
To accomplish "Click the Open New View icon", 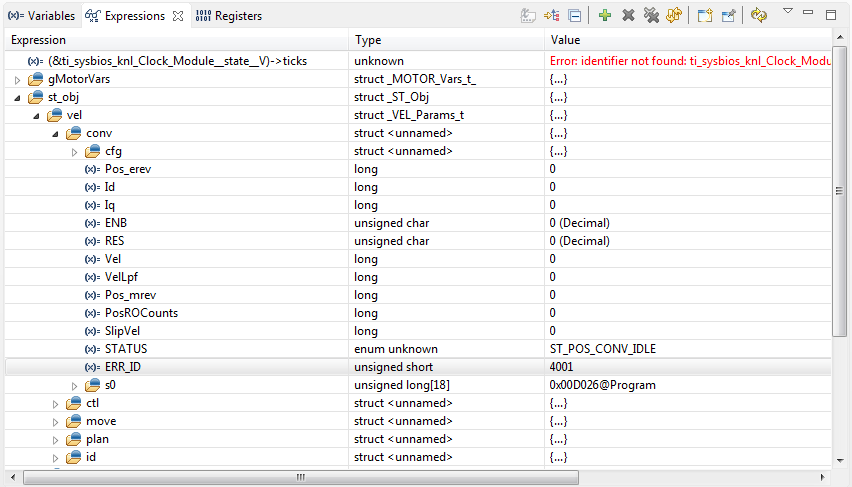I will [x=704, y=15].
